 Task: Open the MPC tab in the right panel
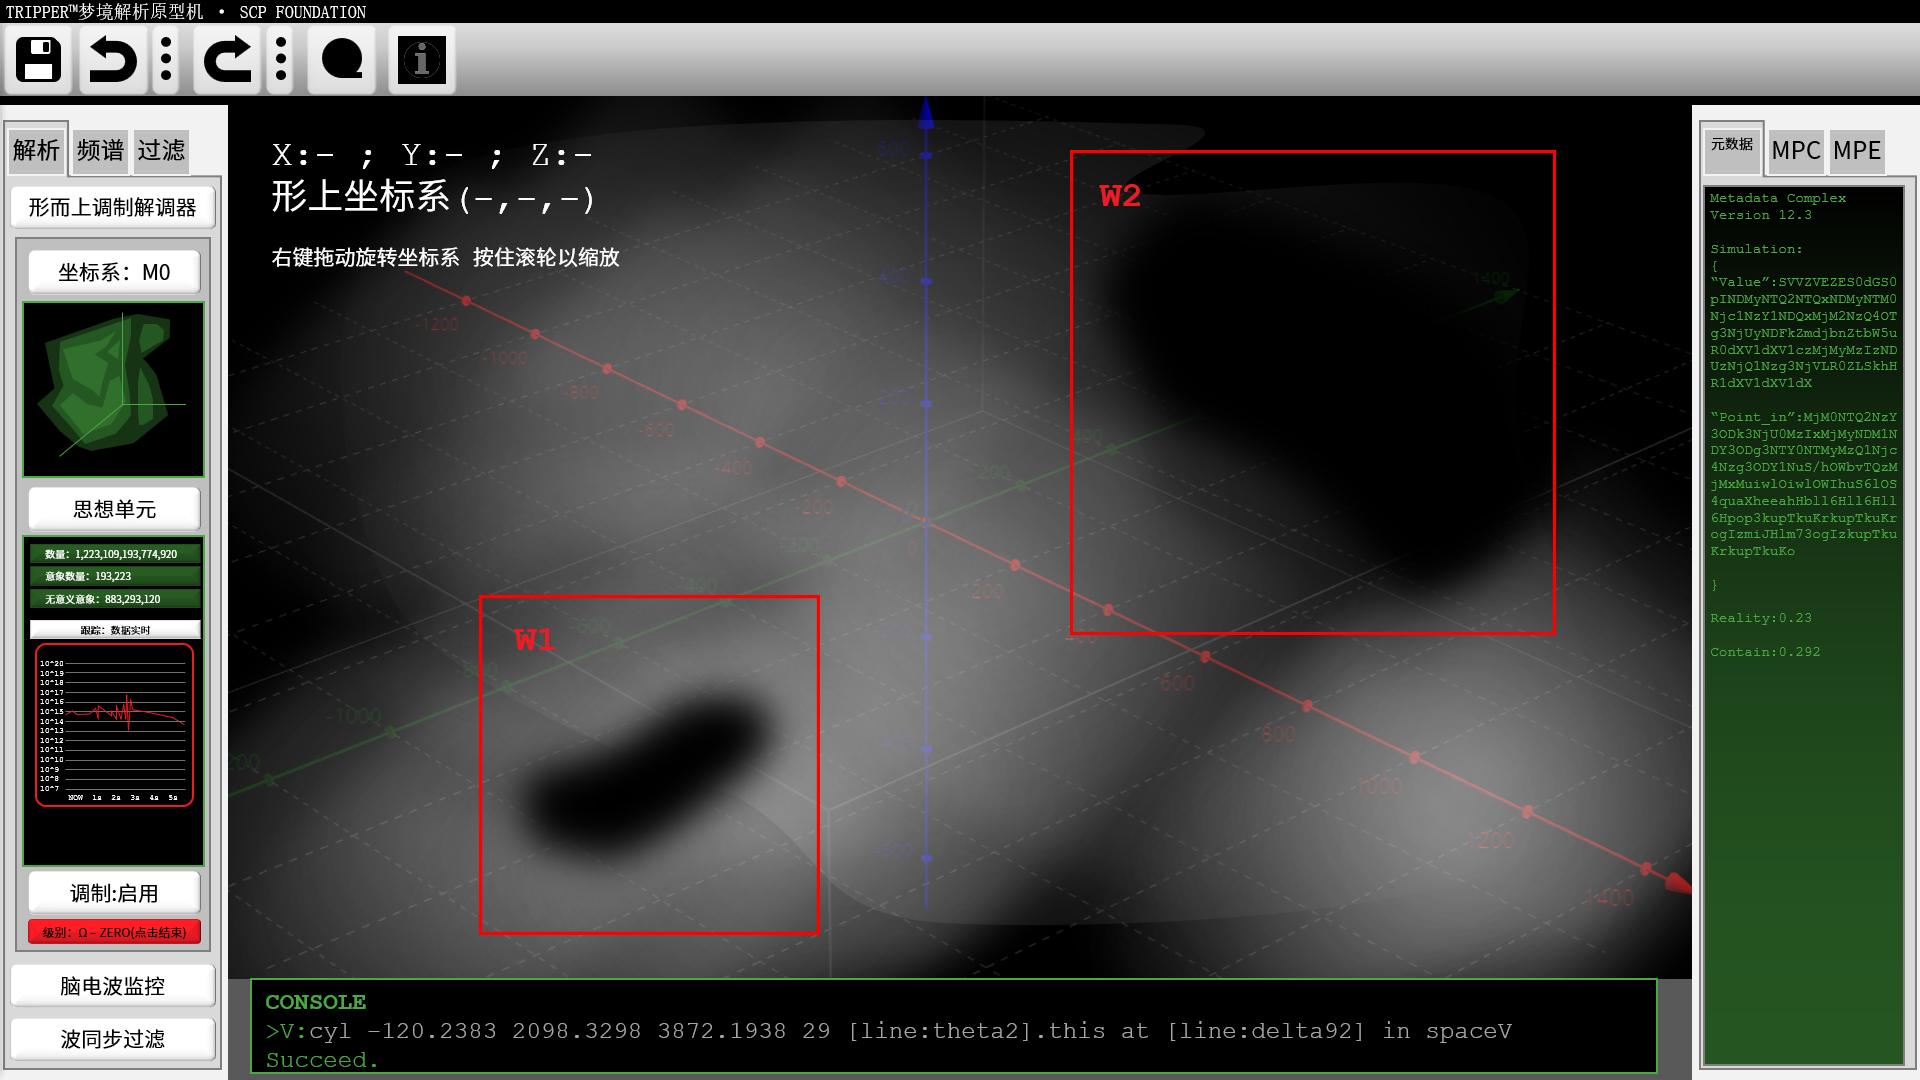1795,151
